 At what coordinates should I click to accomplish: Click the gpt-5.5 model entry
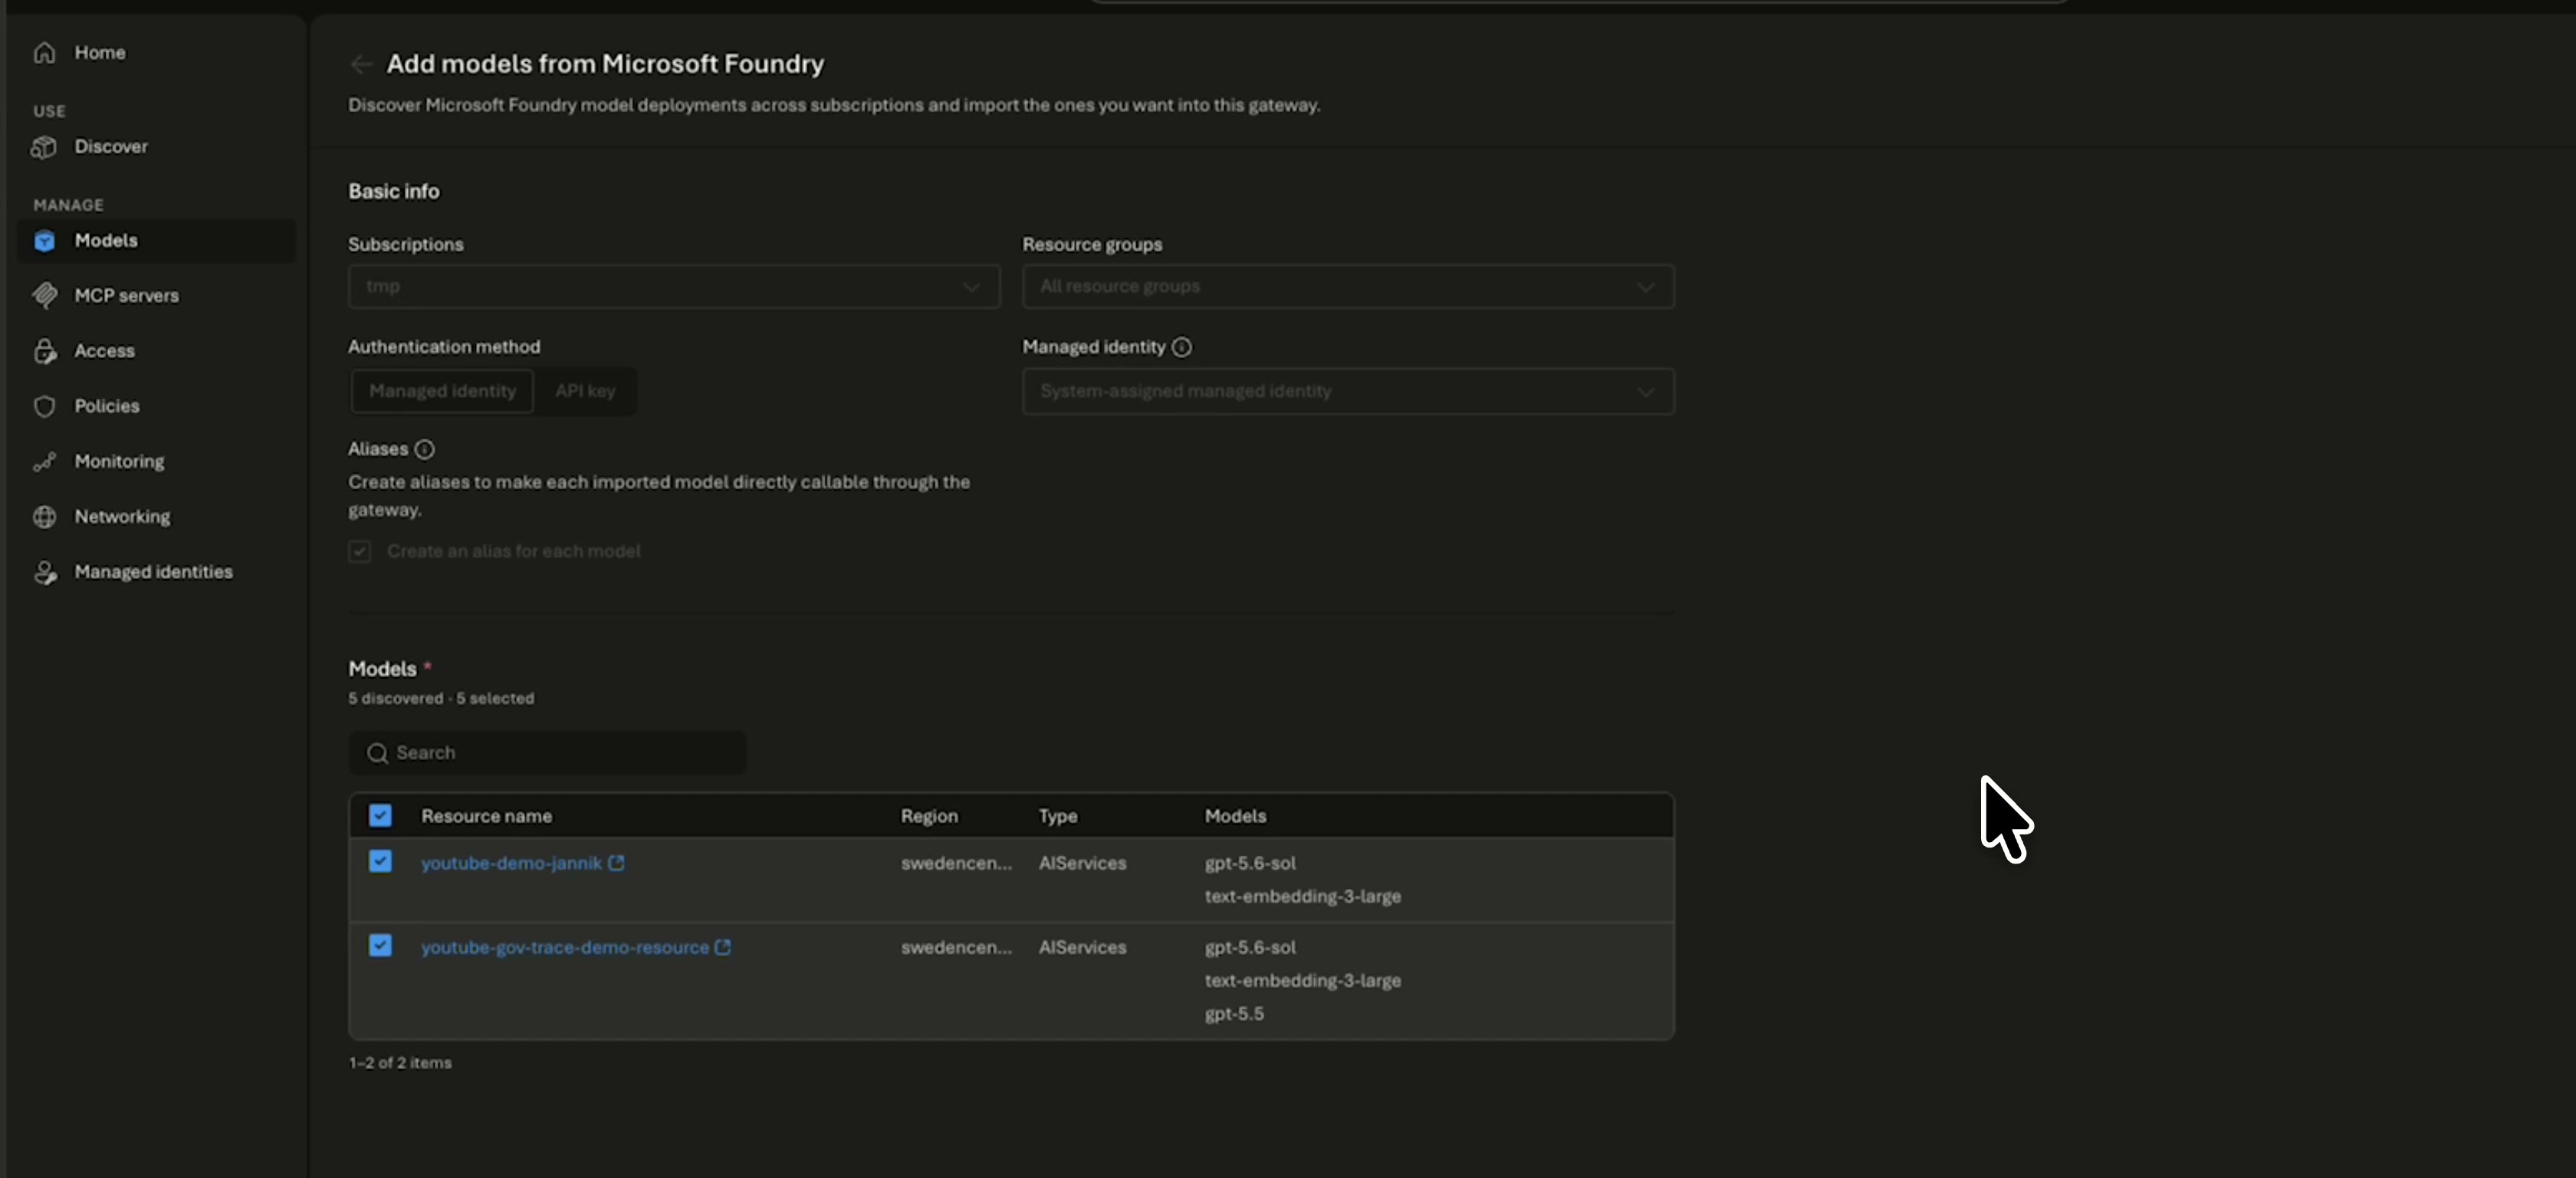coord(1234,1014)
